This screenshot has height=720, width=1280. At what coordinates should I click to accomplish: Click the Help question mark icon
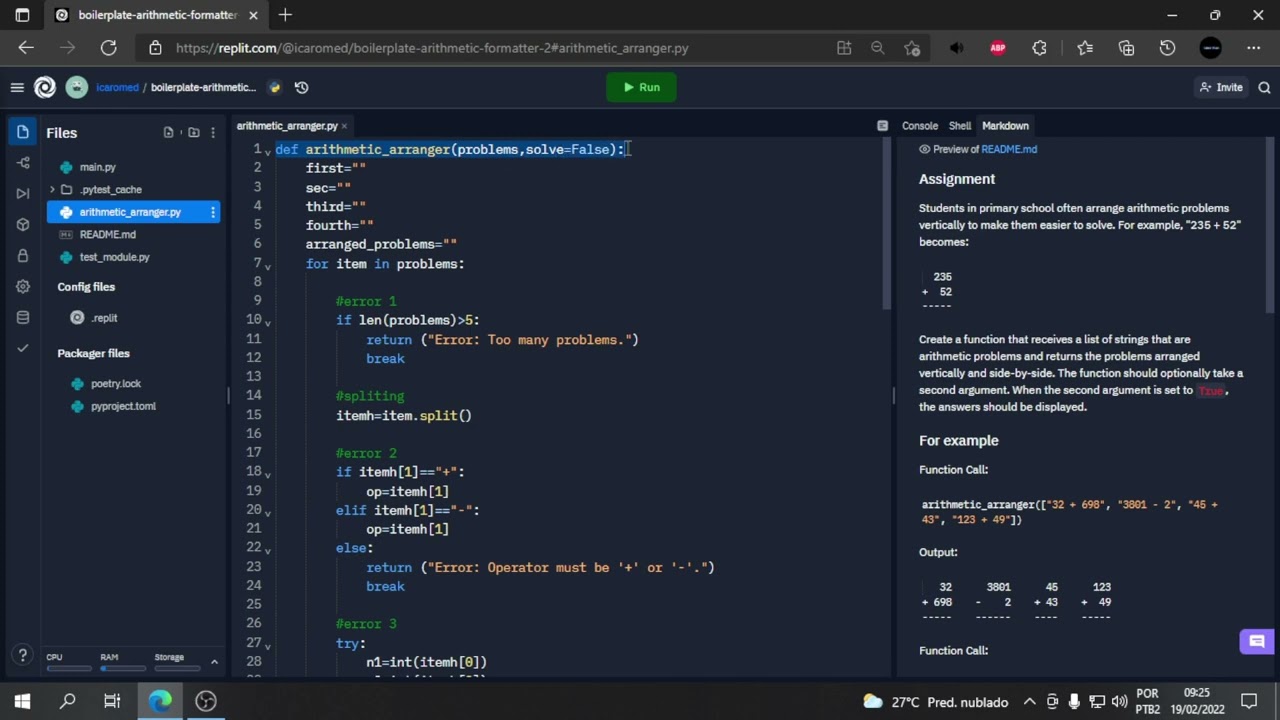click(22, 657)
